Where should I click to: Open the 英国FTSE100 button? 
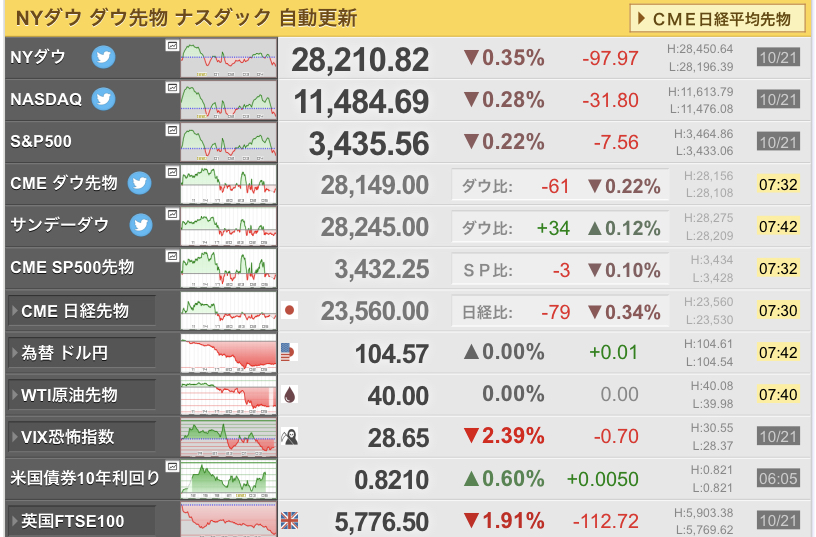coord(82,521)
